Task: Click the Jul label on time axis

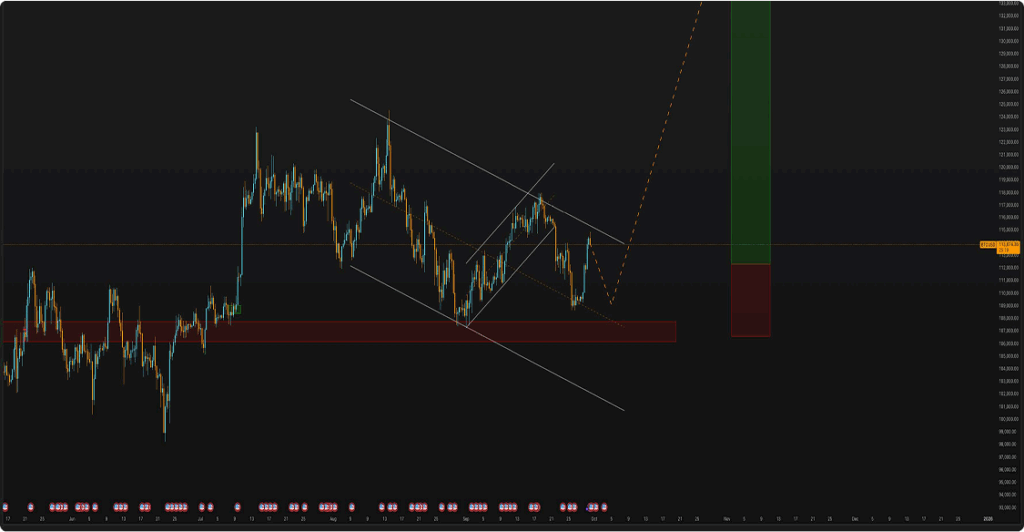Action: (201, 520)
